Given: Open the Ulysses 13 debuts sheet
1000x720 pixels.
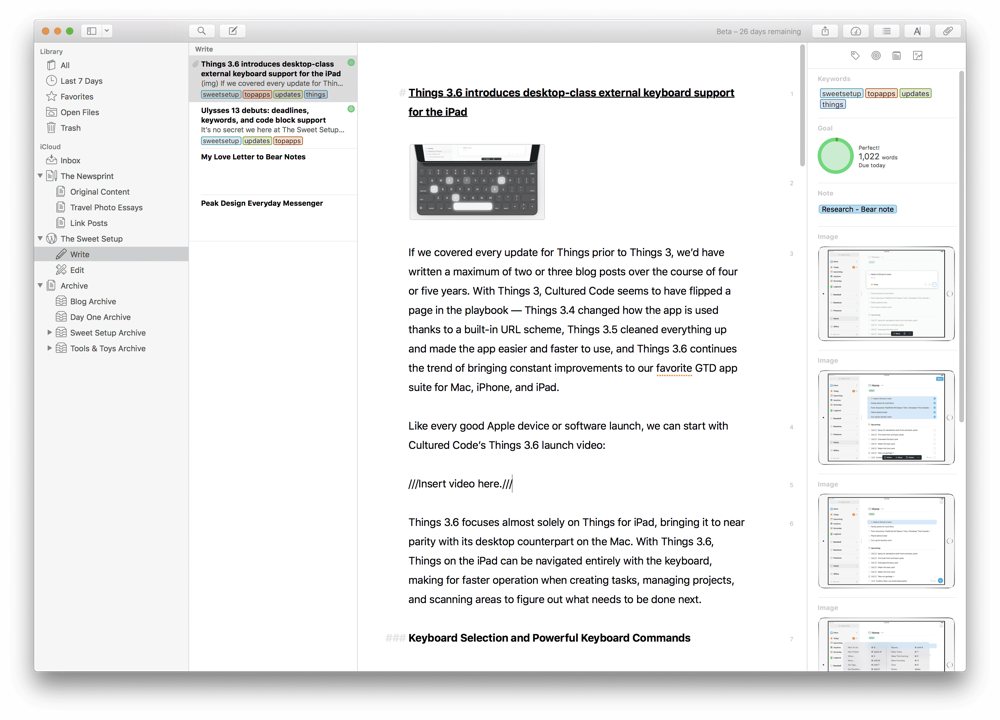Looking at the screenshot, I should (273, 125).
